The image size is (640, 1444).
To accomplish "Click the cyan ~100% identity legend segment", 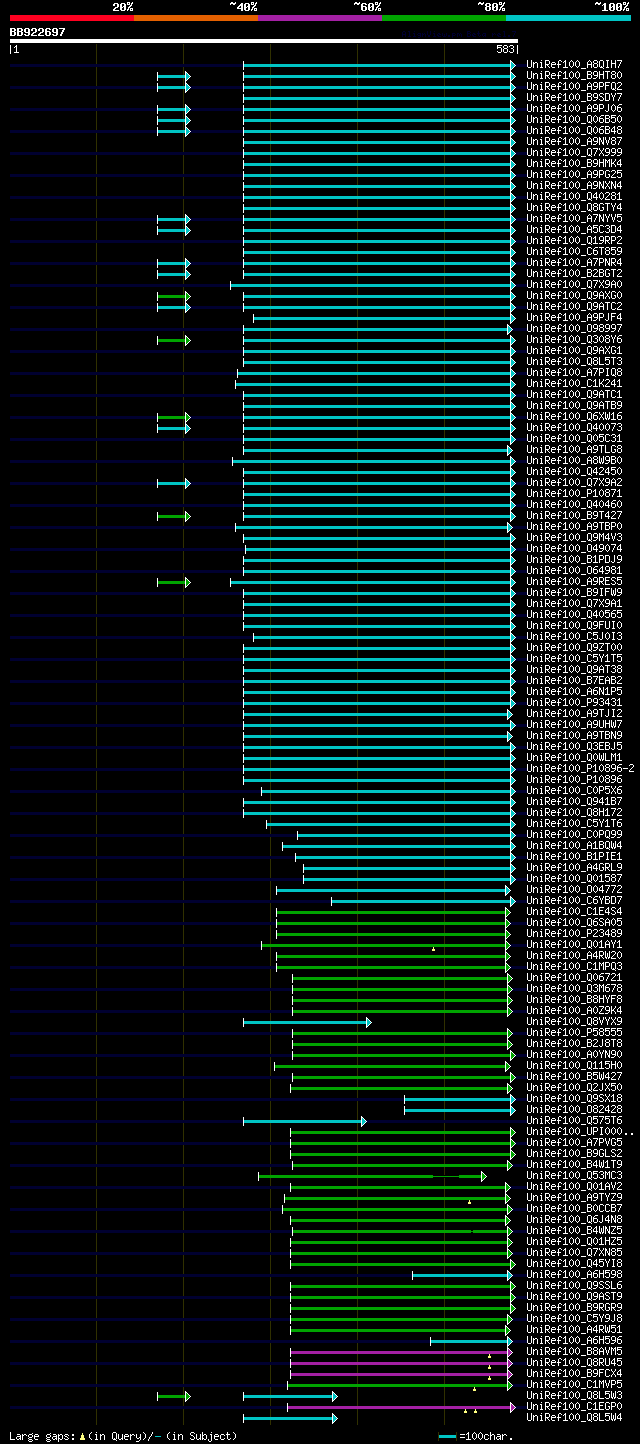I will point(568,17).
